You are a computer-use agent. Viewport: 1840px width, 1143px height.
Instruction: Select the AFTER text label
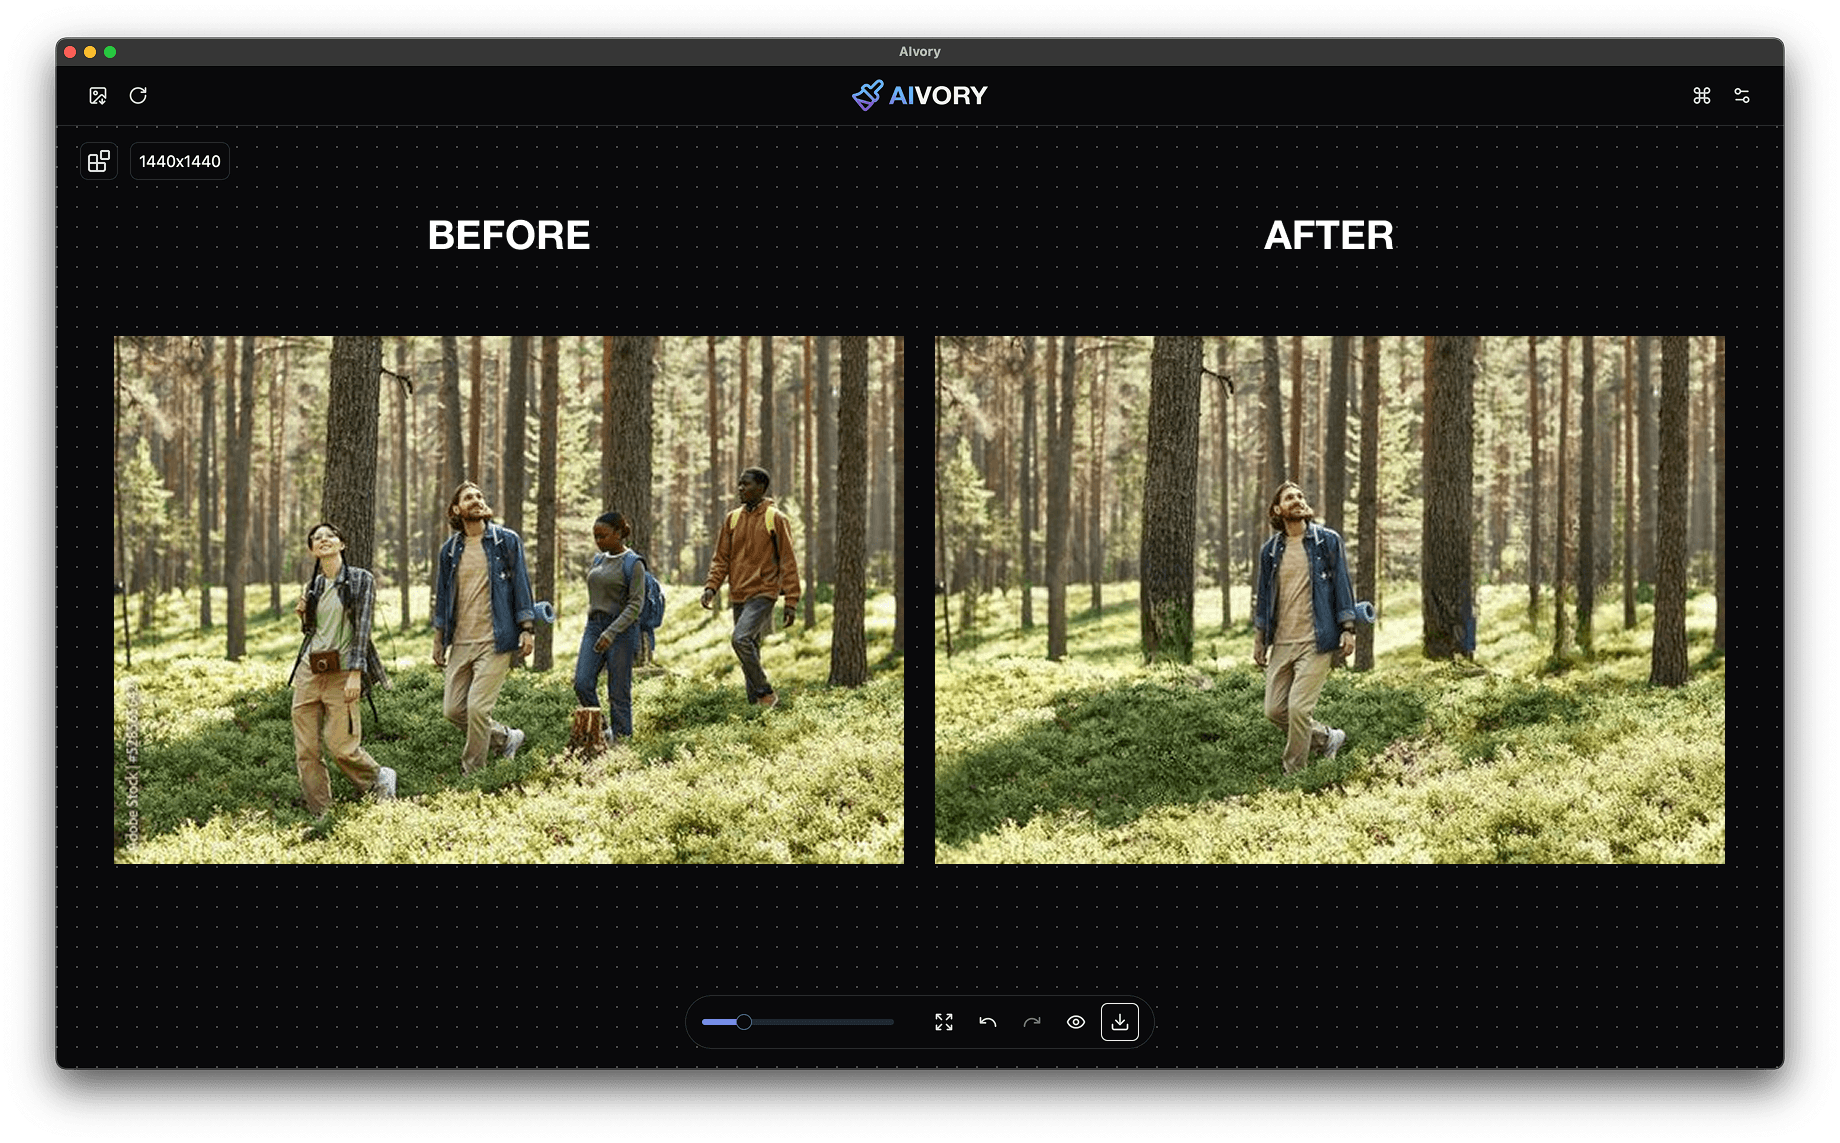pyautogui.click(x=1328, y=235)
